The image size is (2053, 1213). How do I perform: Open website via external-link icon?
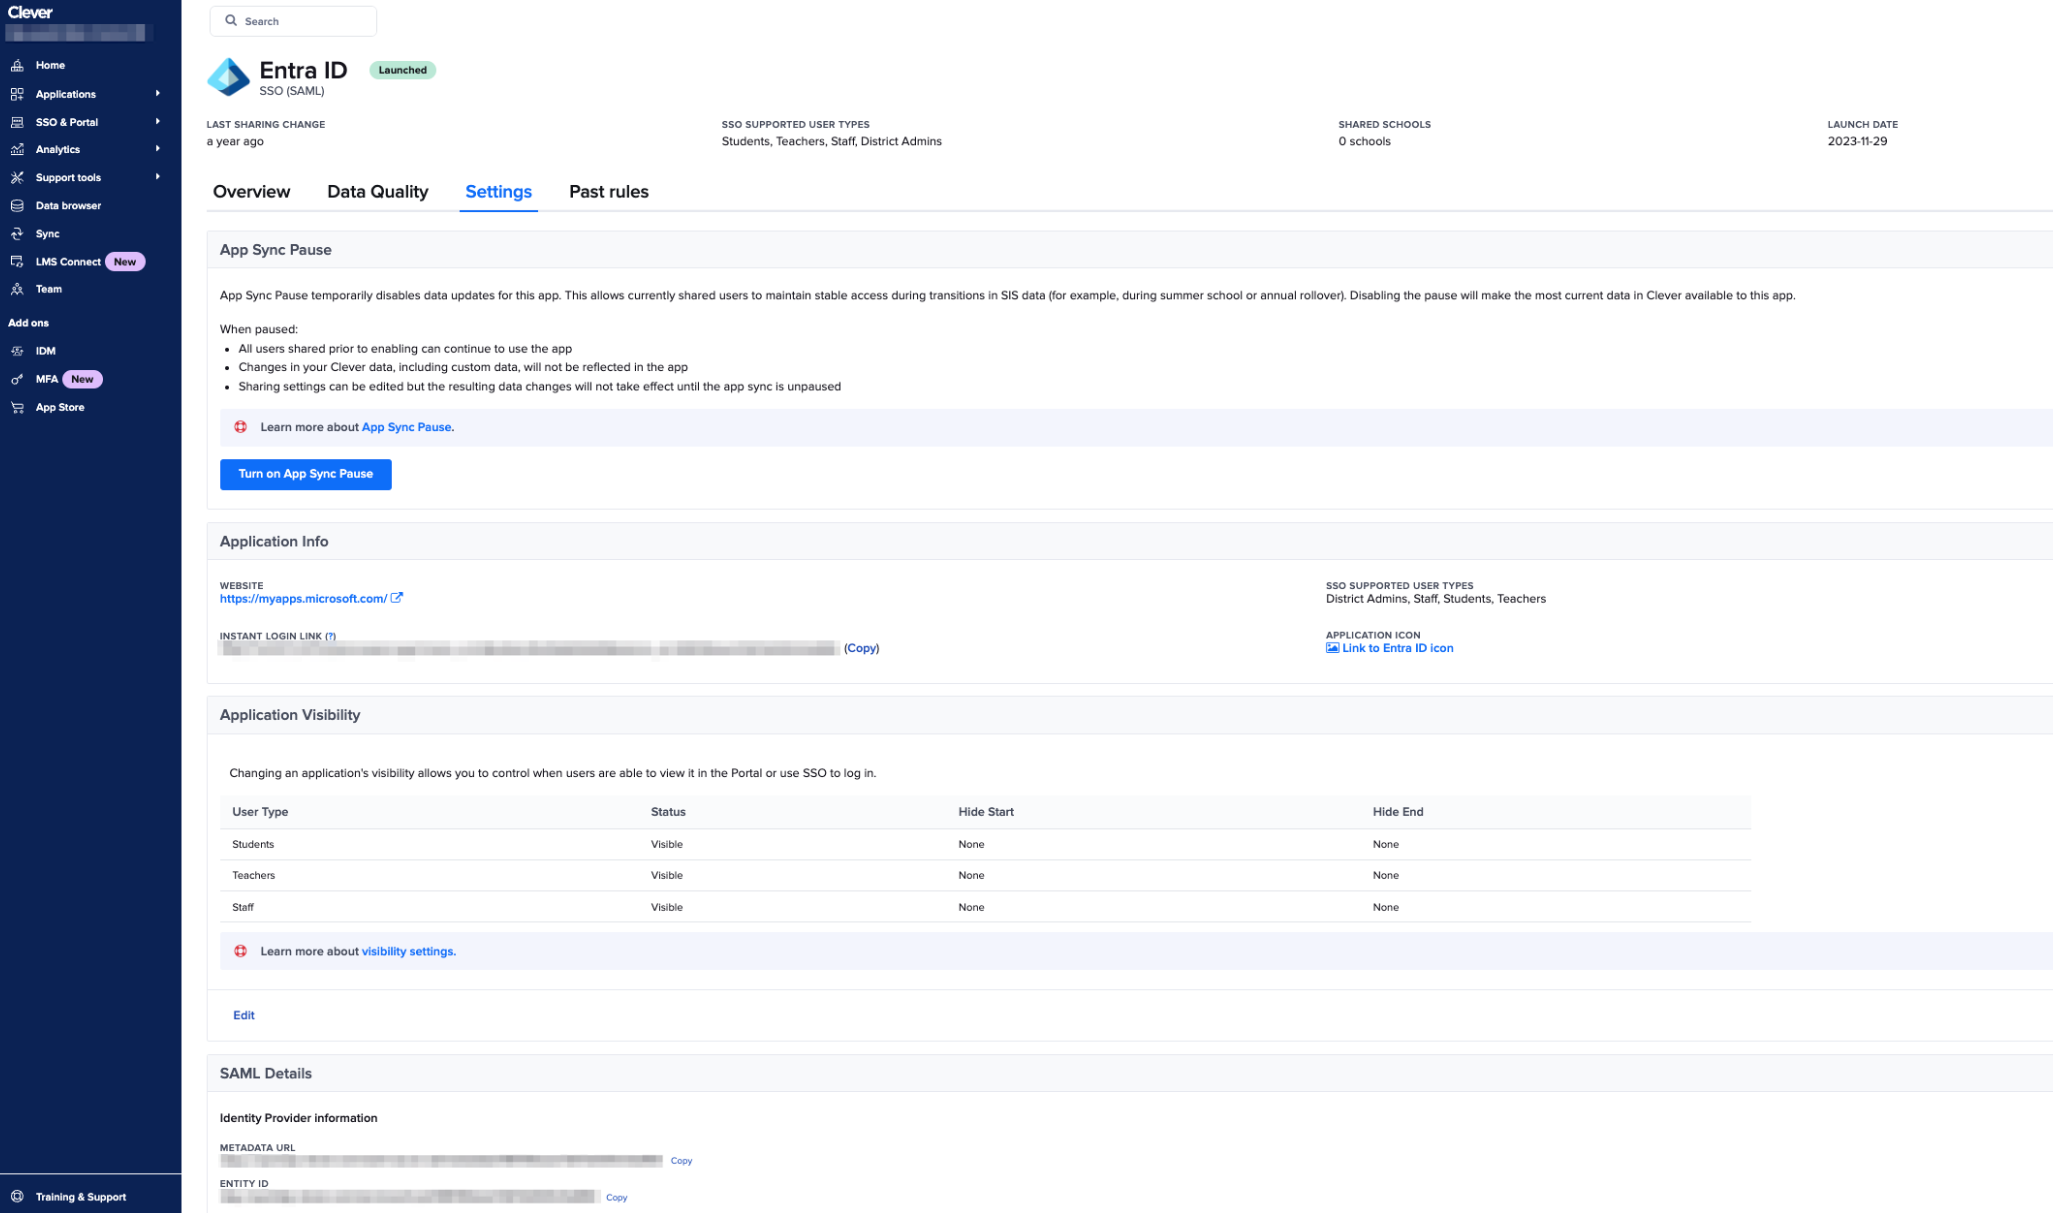pyautogui.click(x=396, y=597)
